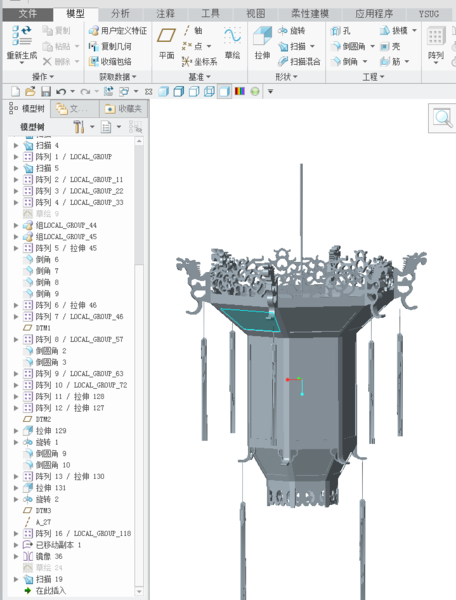The height and width of the screenshot is (600, 456).
Task: Click the regenerate icon in quick access toolbar
Action: pos(109,91)
